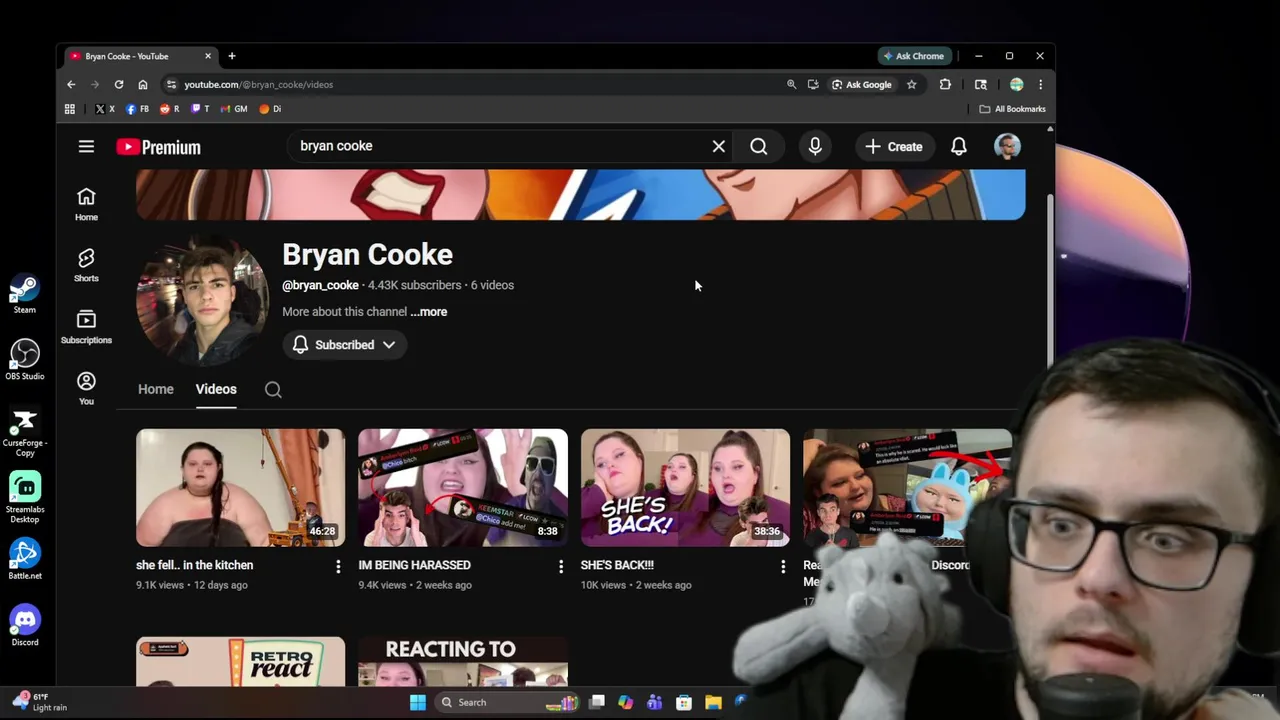This screenshot has height=720, width=1280.
Task: Select the 'Bryan Cooke - YouTube' browser tab
Action: (139, 56)
